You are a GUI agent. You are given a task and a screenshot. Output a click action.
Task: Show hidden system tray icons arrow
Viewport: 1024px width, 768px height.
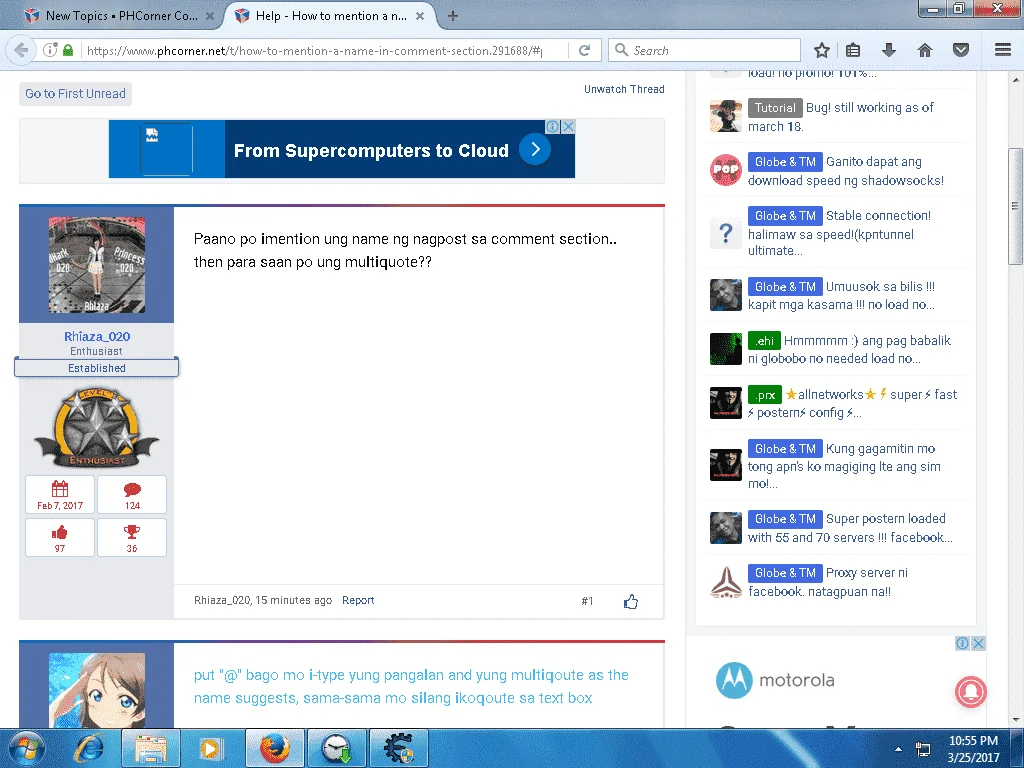[899, 749]
